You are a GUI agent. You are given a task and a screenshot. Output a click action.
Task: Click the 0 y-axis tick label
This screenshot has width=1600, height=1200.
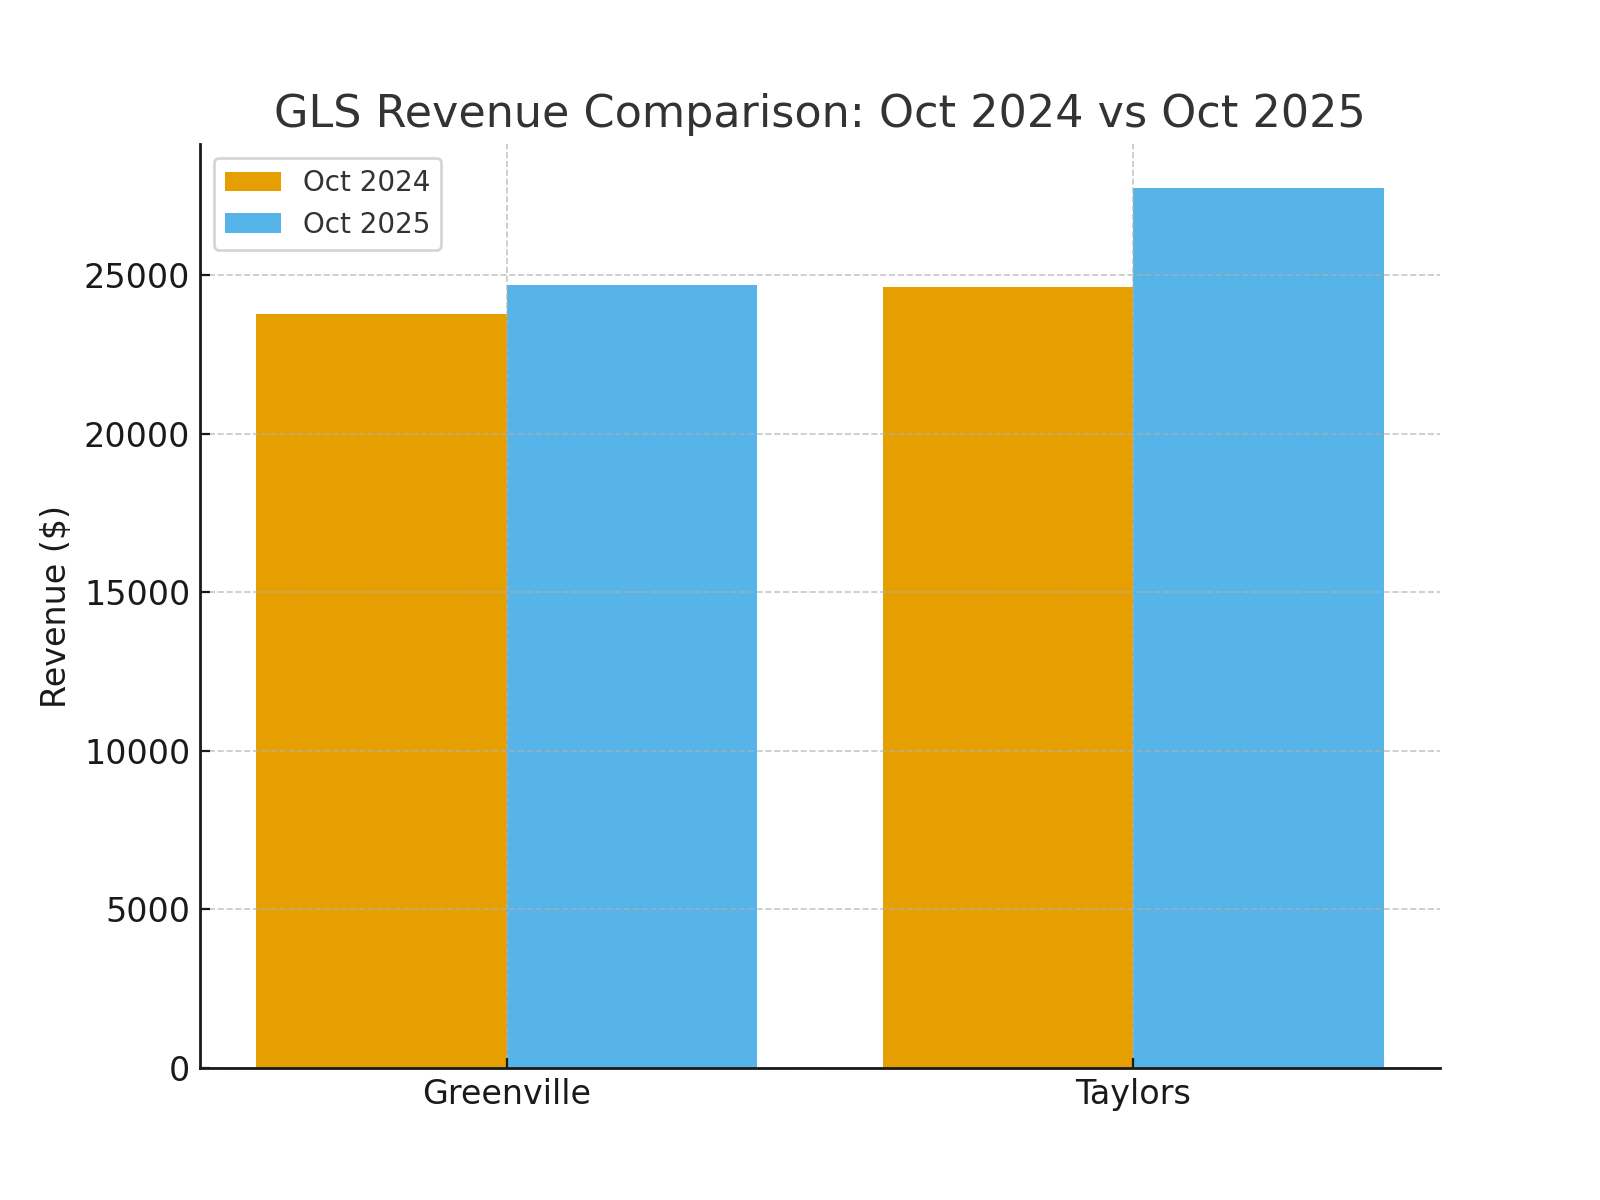(178, 1068)
